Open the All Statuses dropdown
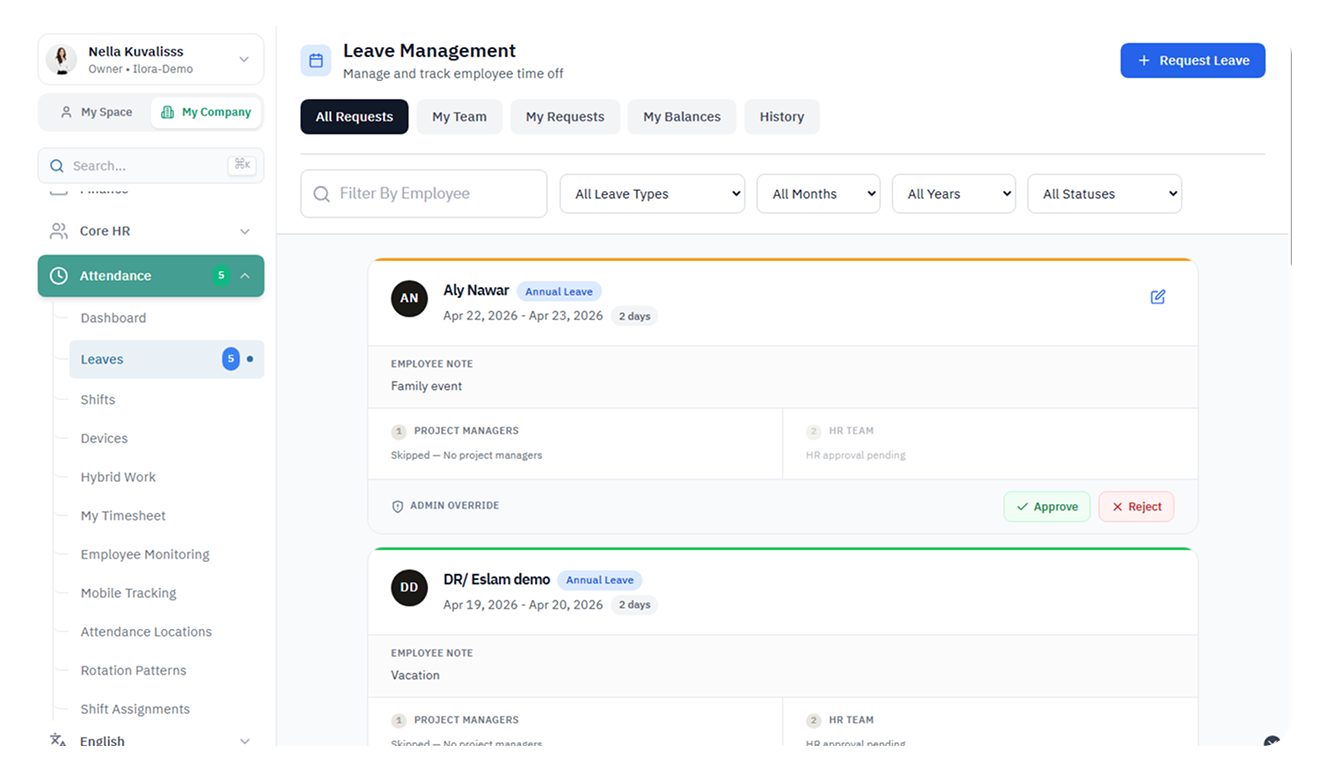 tap(1105, 194)
